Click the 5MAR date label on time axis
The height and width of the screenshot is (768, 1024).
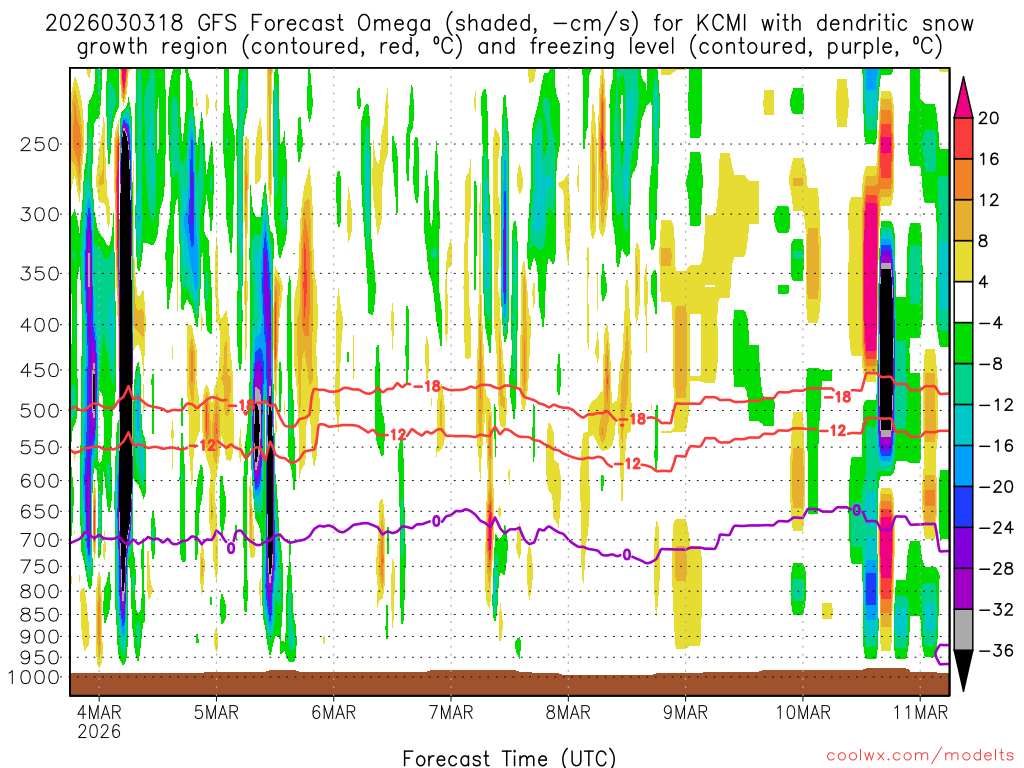tap(216, 712)
